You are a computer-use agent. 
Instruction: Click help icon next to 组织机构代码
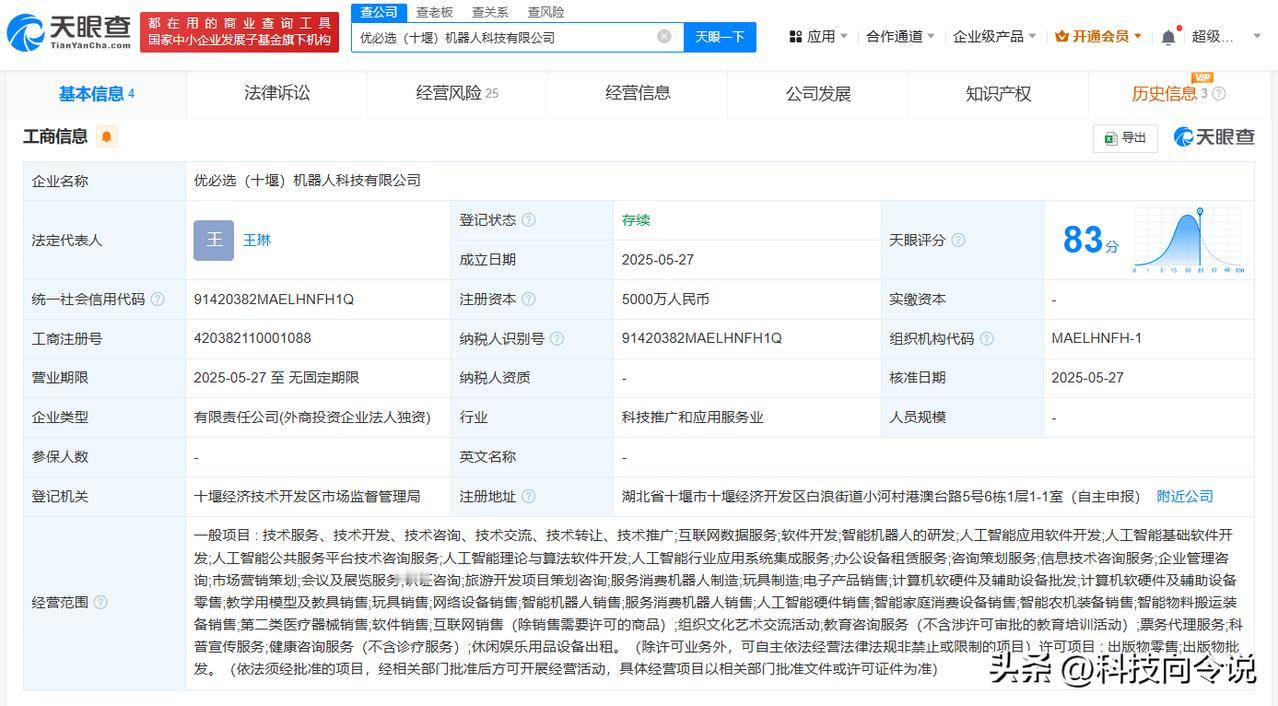click(987, 339)
